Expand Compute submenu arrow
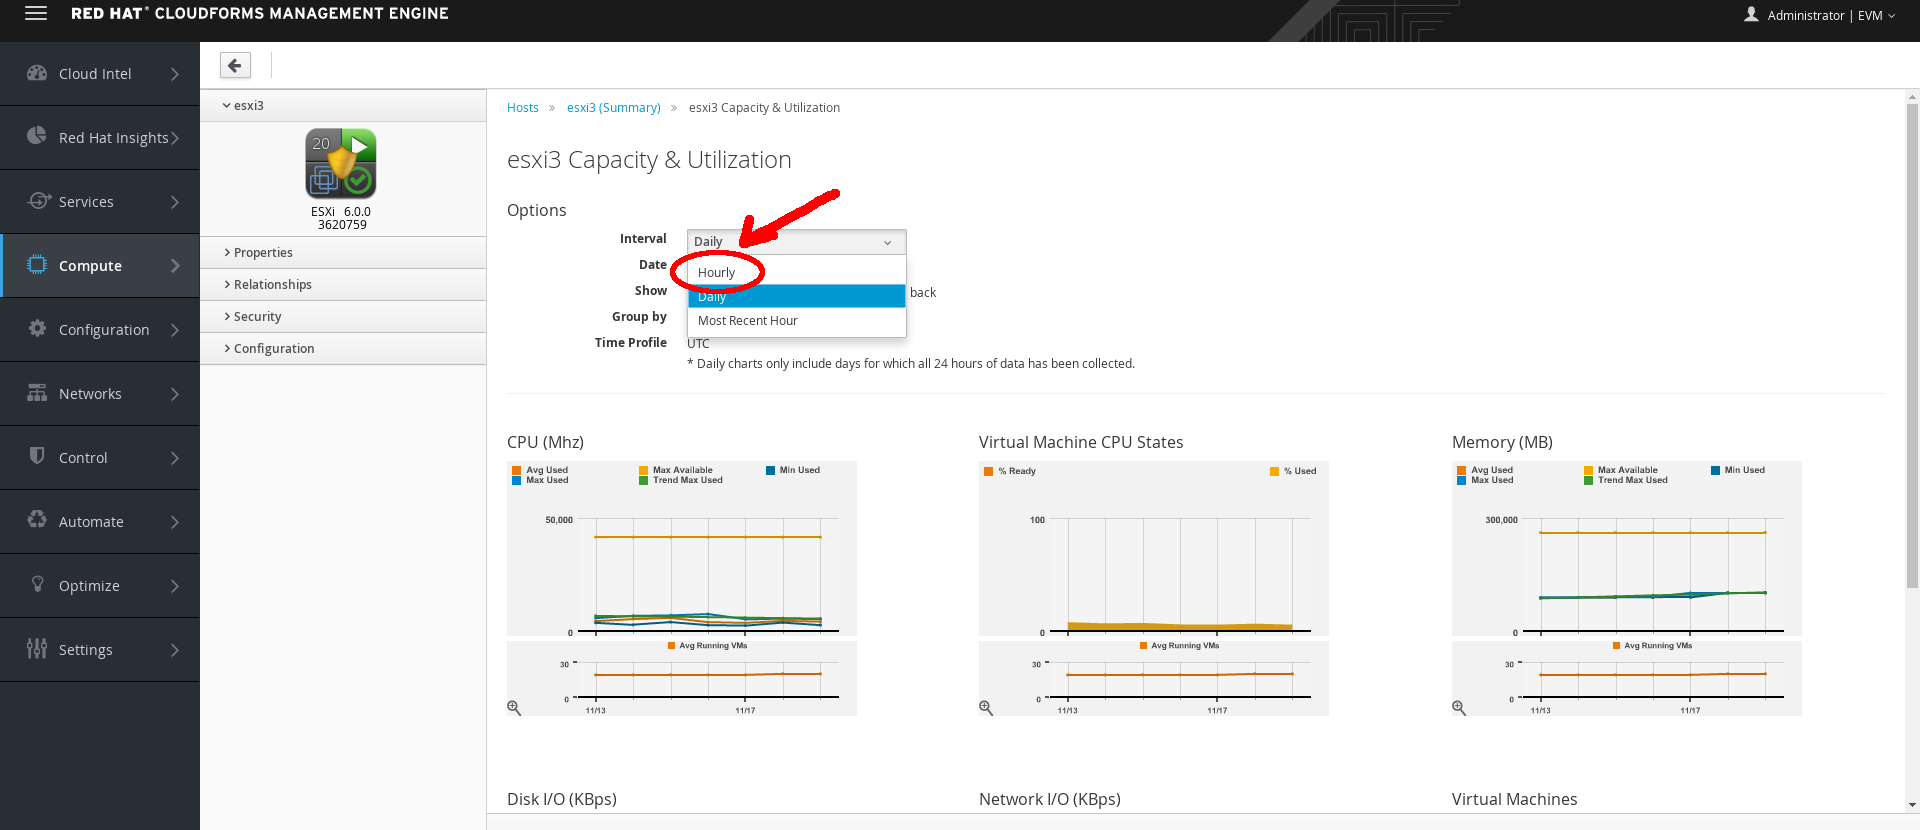Image resolution: width=1920 pixels, height=830 pixels. click(175, 266)
